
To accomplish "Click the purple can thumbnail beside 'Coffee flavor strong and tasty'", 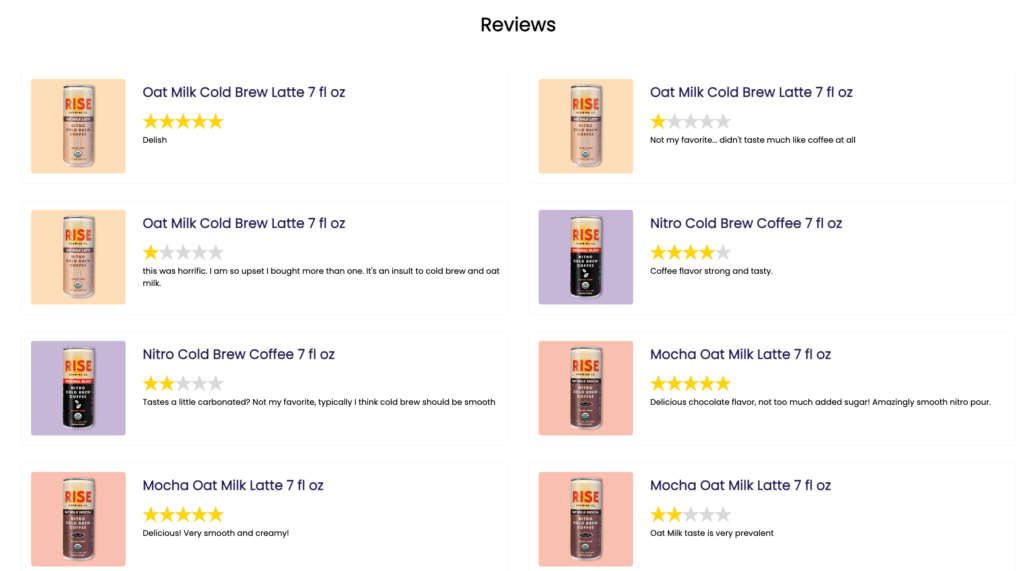I will point(585,257).
